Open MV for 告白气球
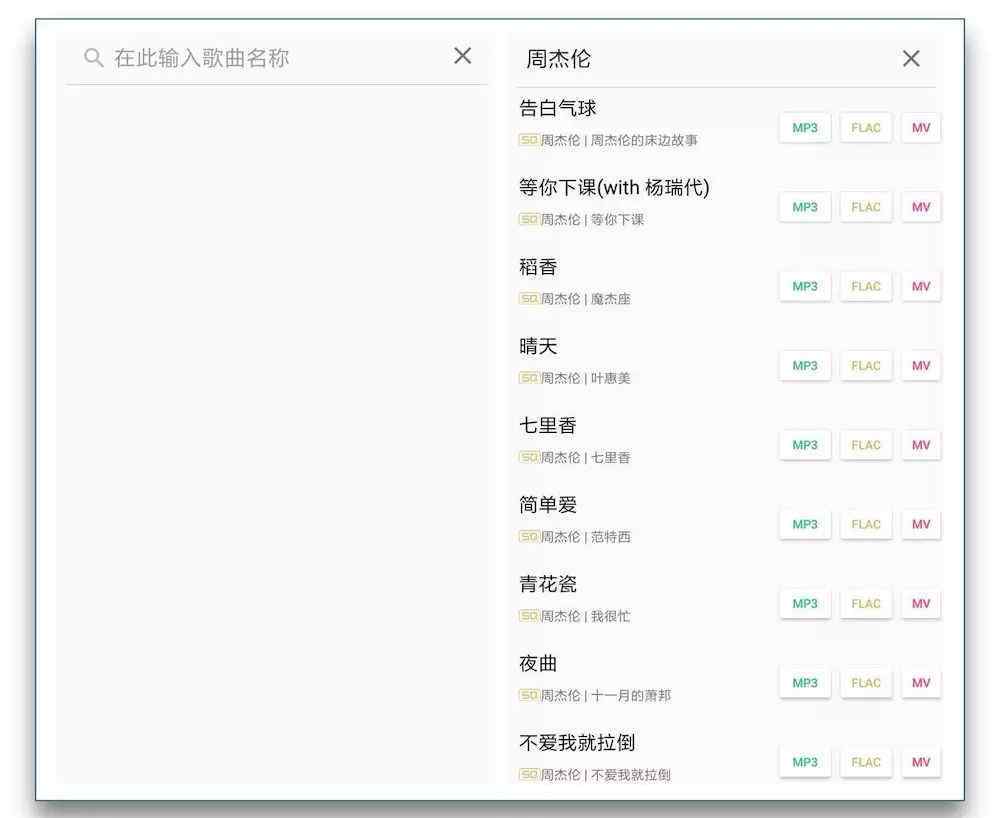The image size is (1000, 818). pos(921,128)
